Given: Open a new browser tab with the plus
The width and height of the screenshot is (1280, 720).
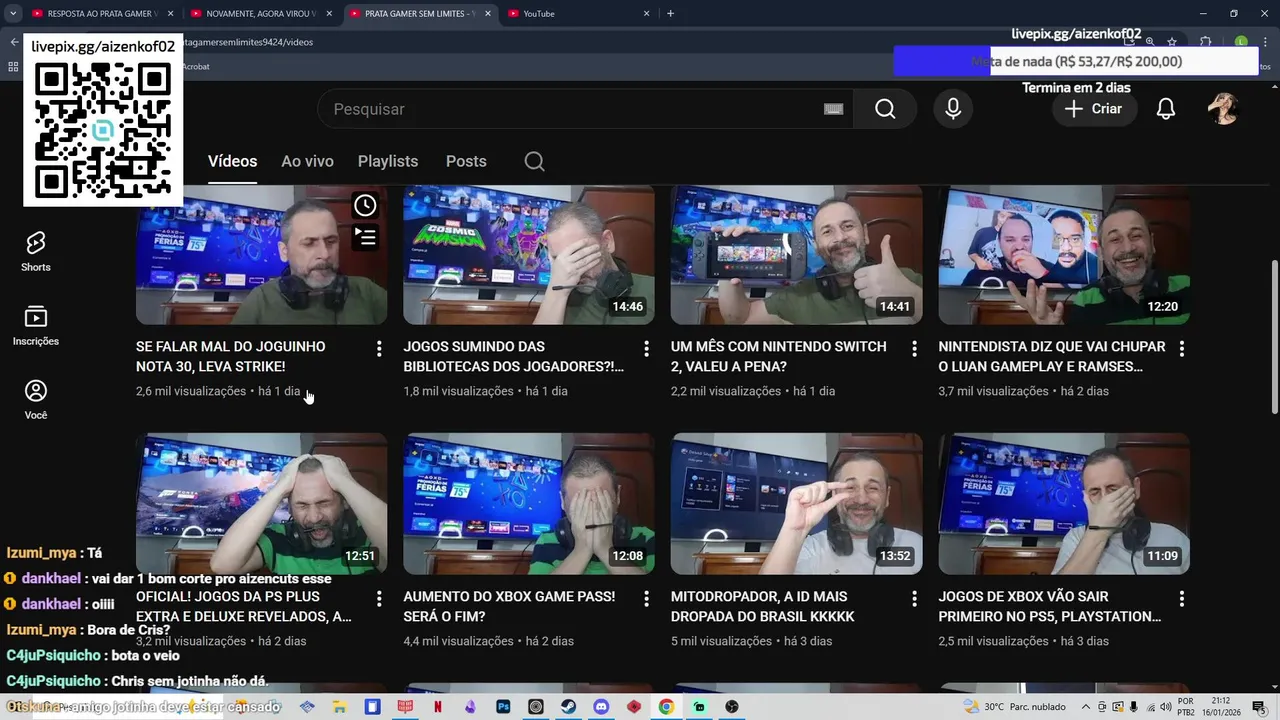Looking at the screenshot, I should [x=670, y=13].
